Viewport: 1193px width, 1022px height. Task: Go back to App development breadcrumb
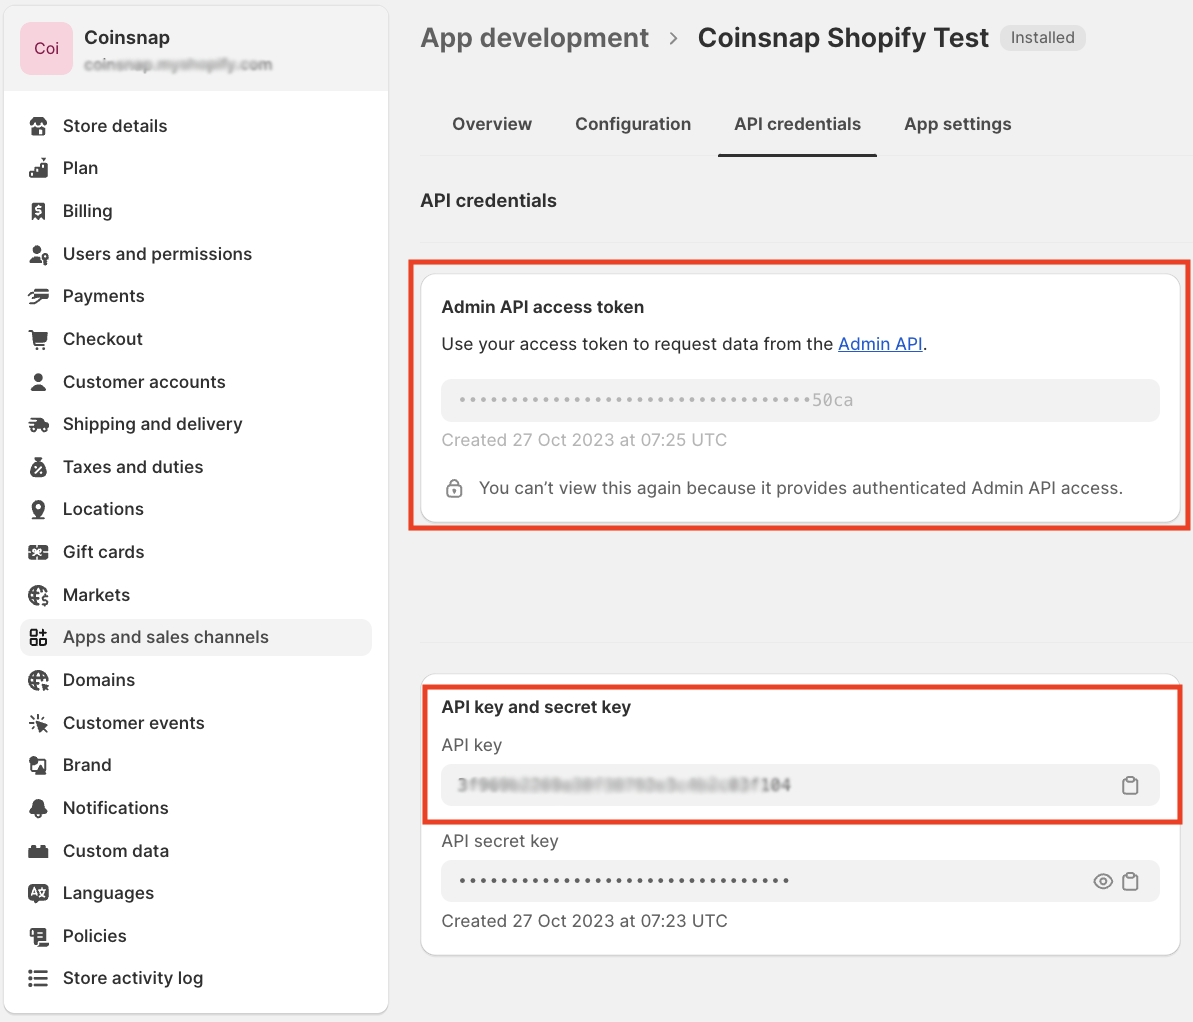coord(534,38)
